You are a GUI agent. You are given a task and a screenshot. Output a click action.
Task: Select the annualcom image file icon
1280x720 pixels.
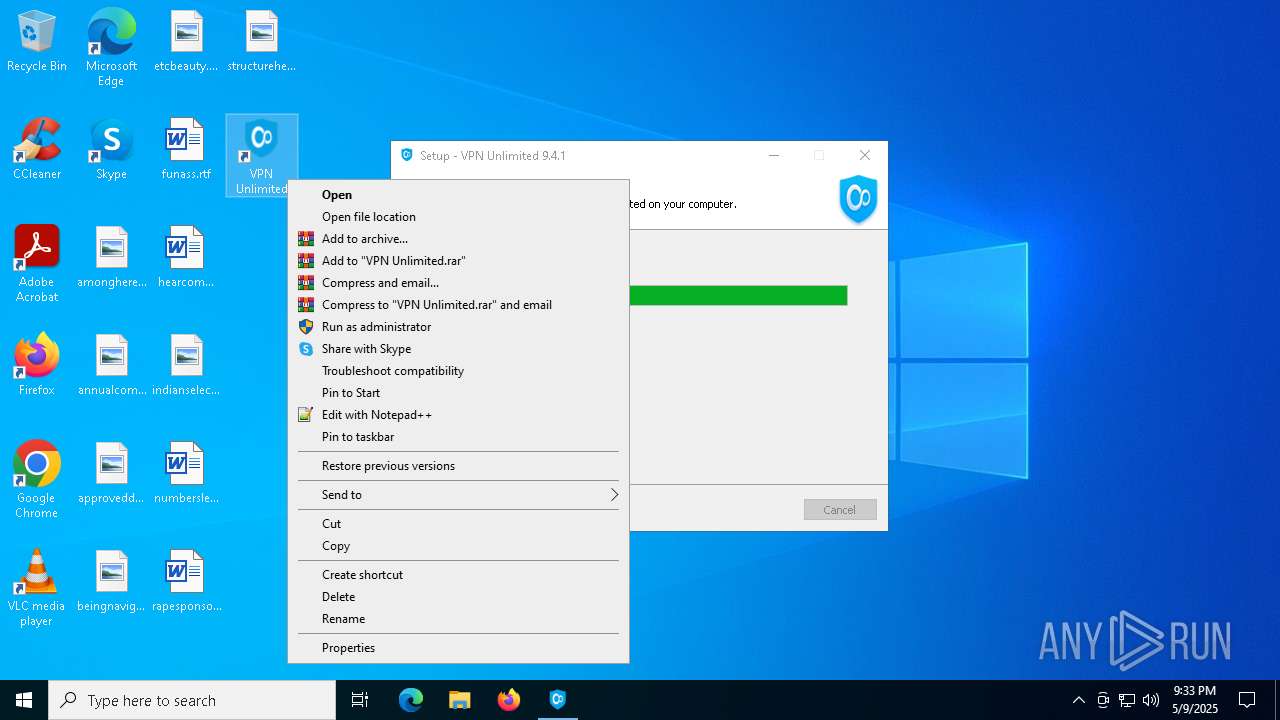111,366
